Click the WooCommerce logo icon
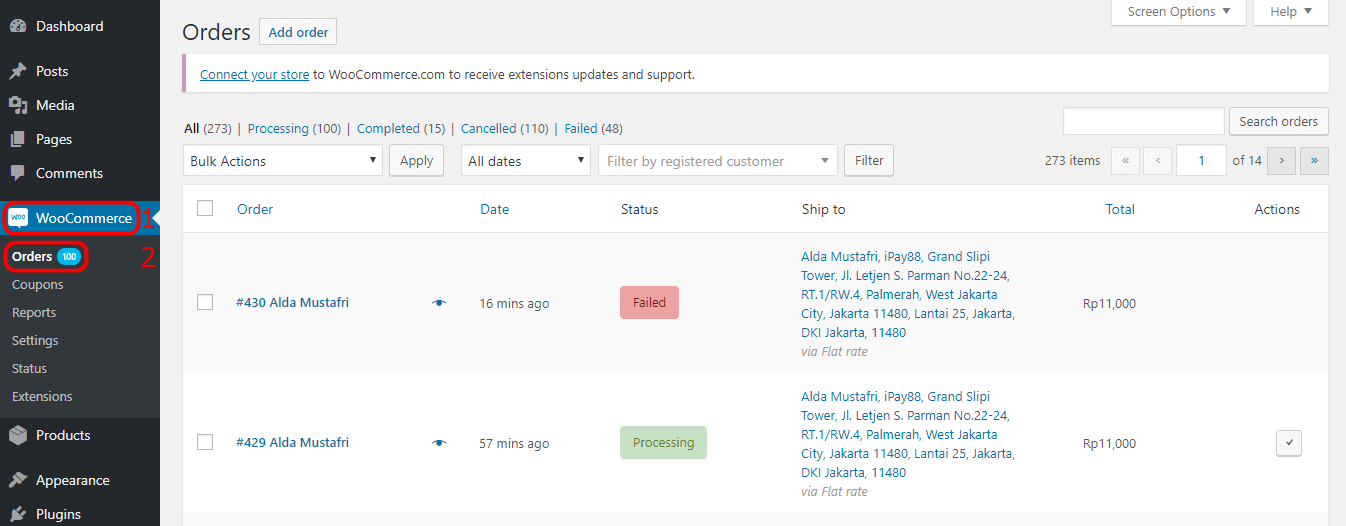Screen dimensions: 1346x526 (18, 218)
